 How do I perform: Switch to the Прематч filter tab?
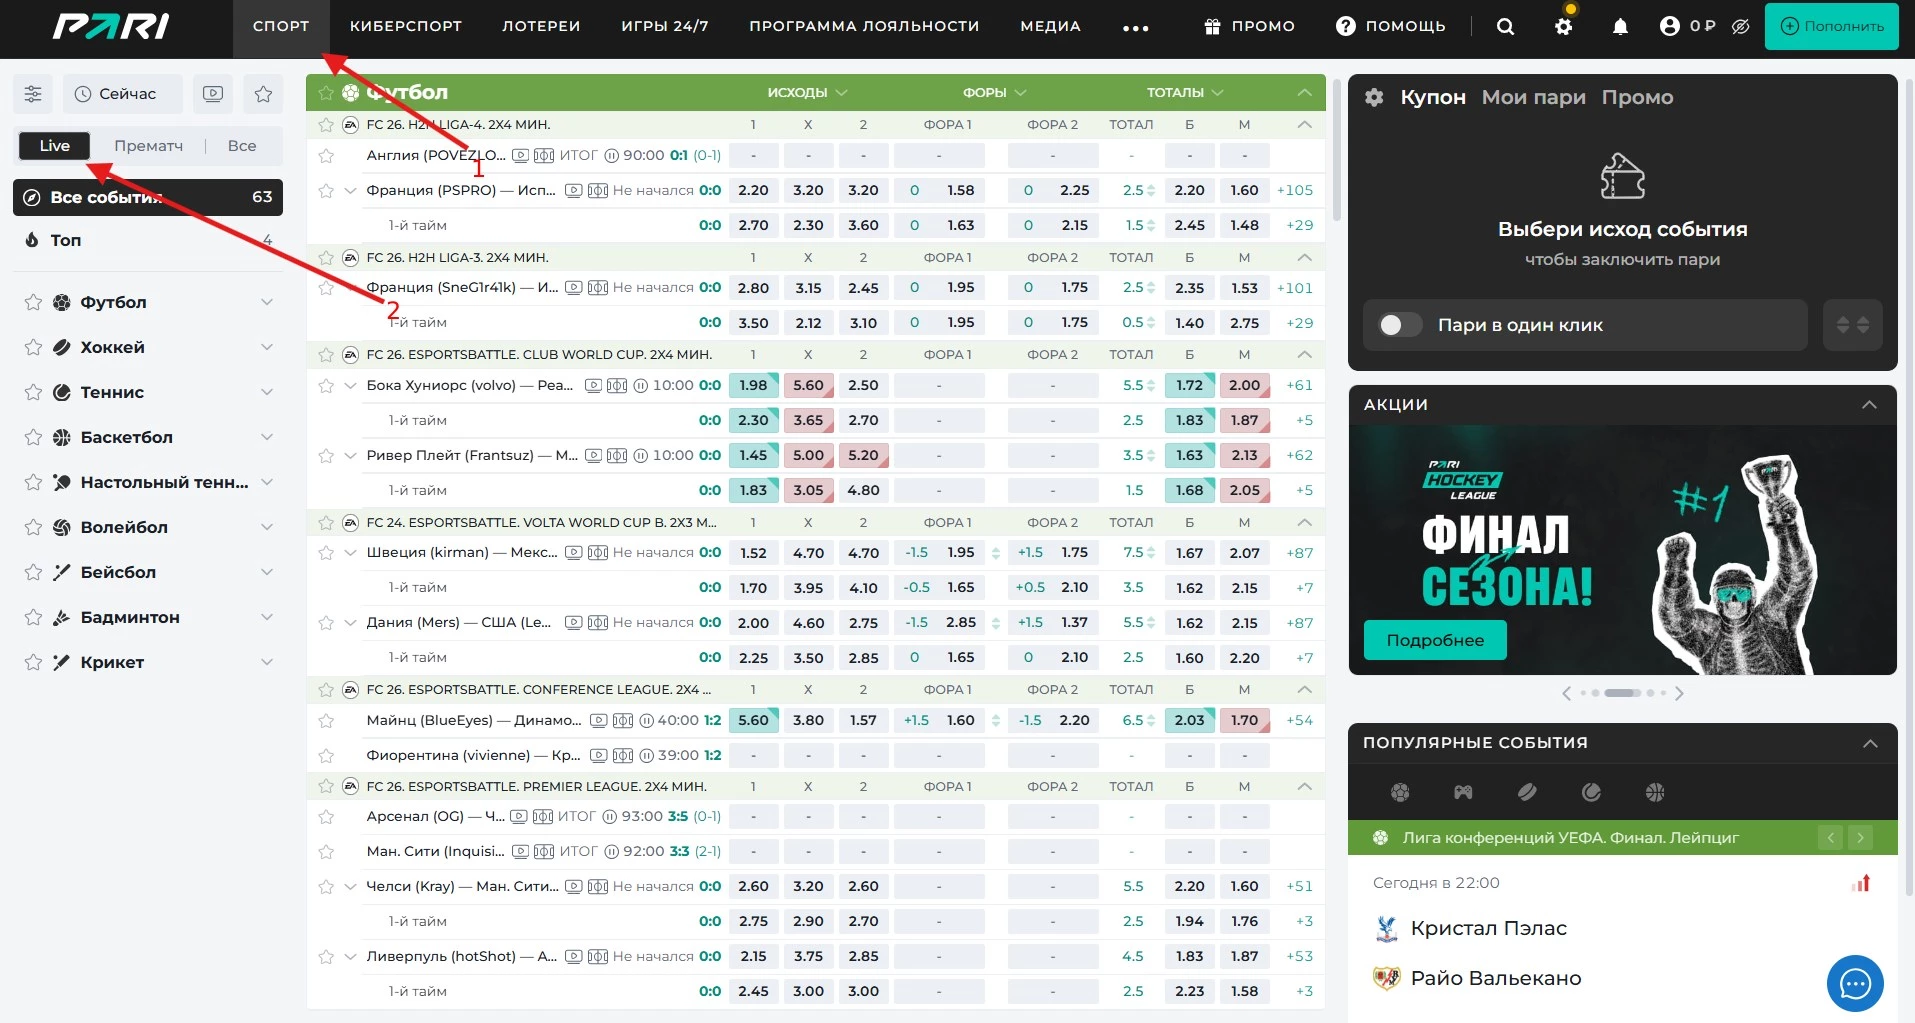tap(148, 146)
